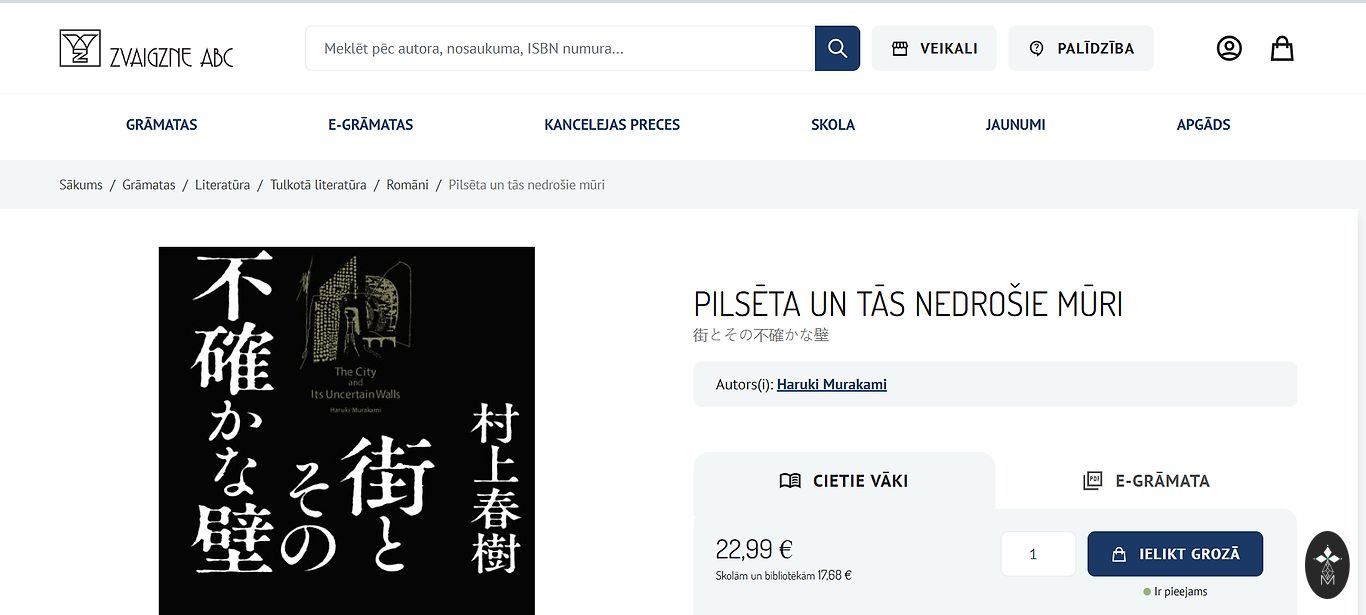Click the Ielikt grozā button
The image size is (1366, 615).
tap(1175, 554)
